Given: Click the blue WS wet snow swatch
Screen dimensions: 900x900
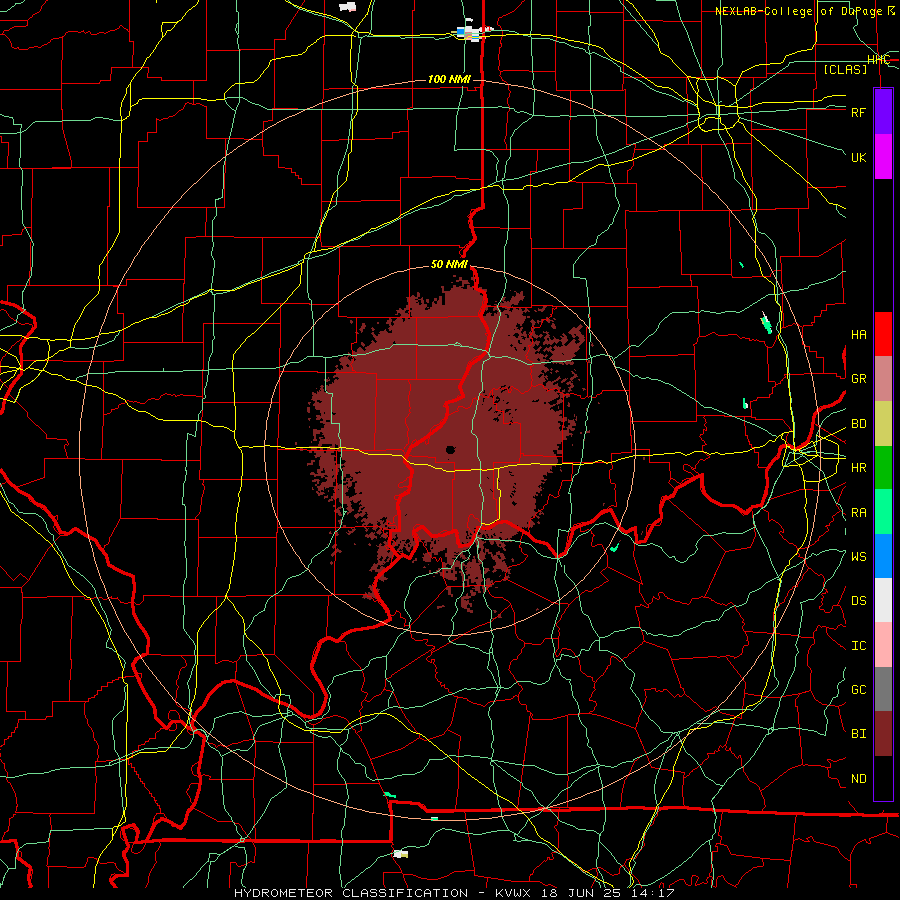Looking at the screenshot, I should coord(883,556).
